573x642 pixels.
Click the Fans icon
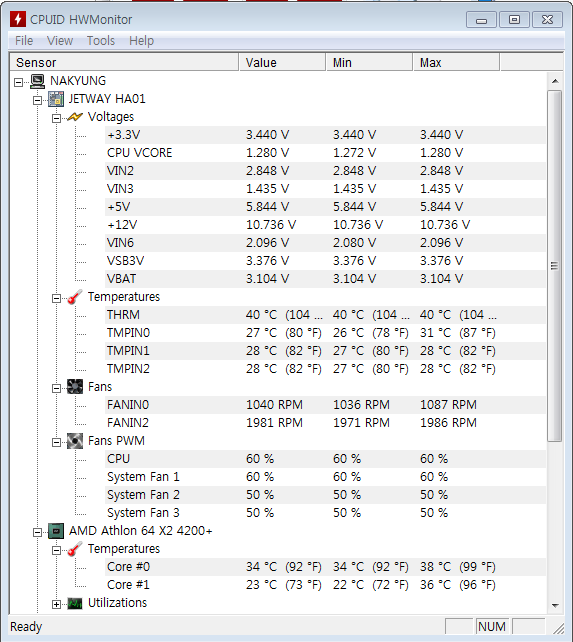point(75,387)
